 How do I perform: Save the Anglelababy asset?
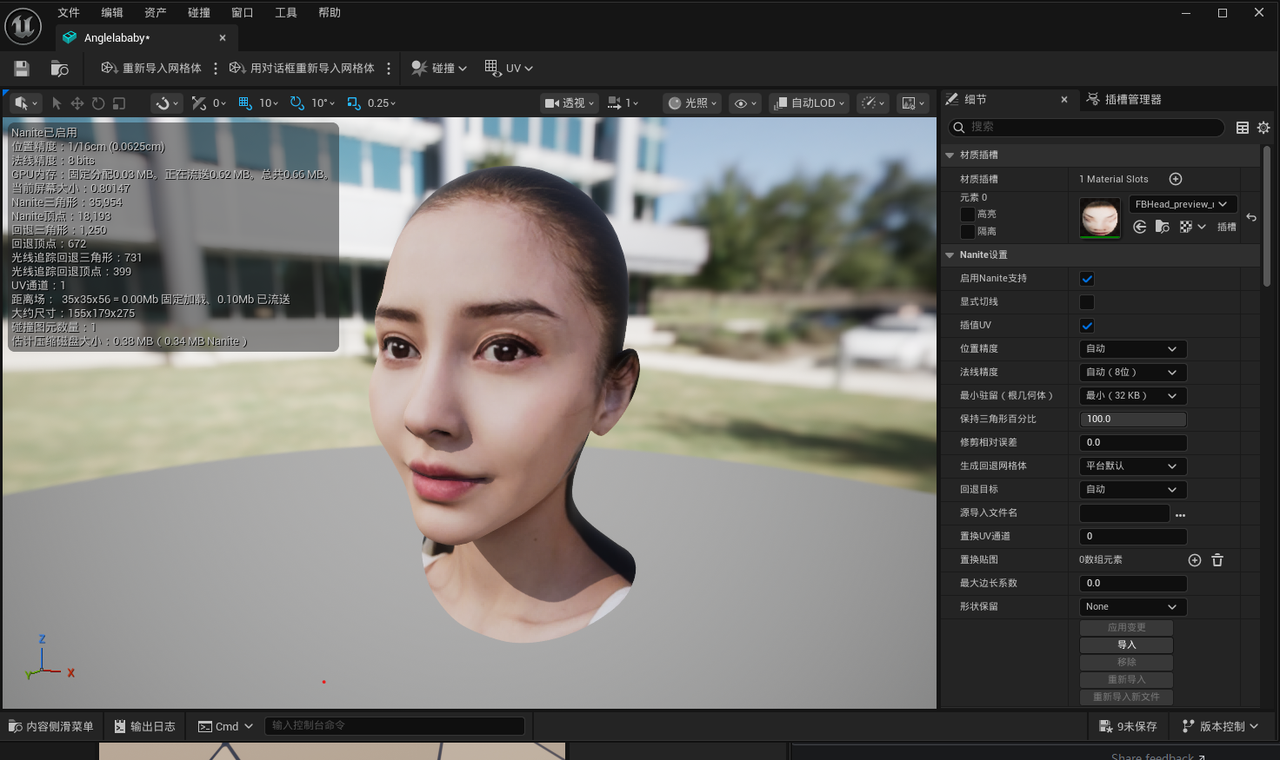click(x=21, y=68)
